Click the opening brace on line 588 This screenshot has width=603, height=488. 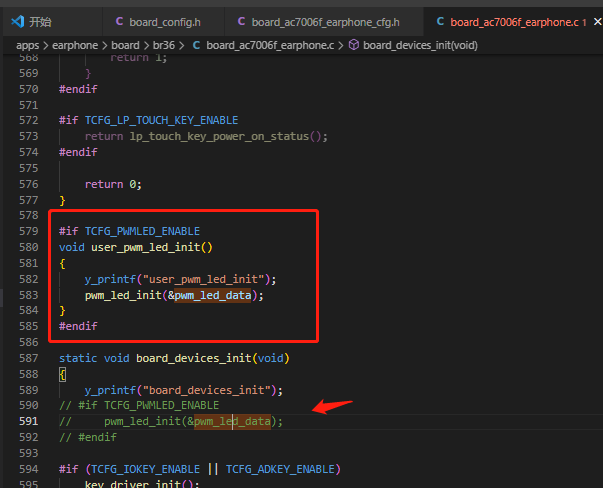click(x=62, y=375)
